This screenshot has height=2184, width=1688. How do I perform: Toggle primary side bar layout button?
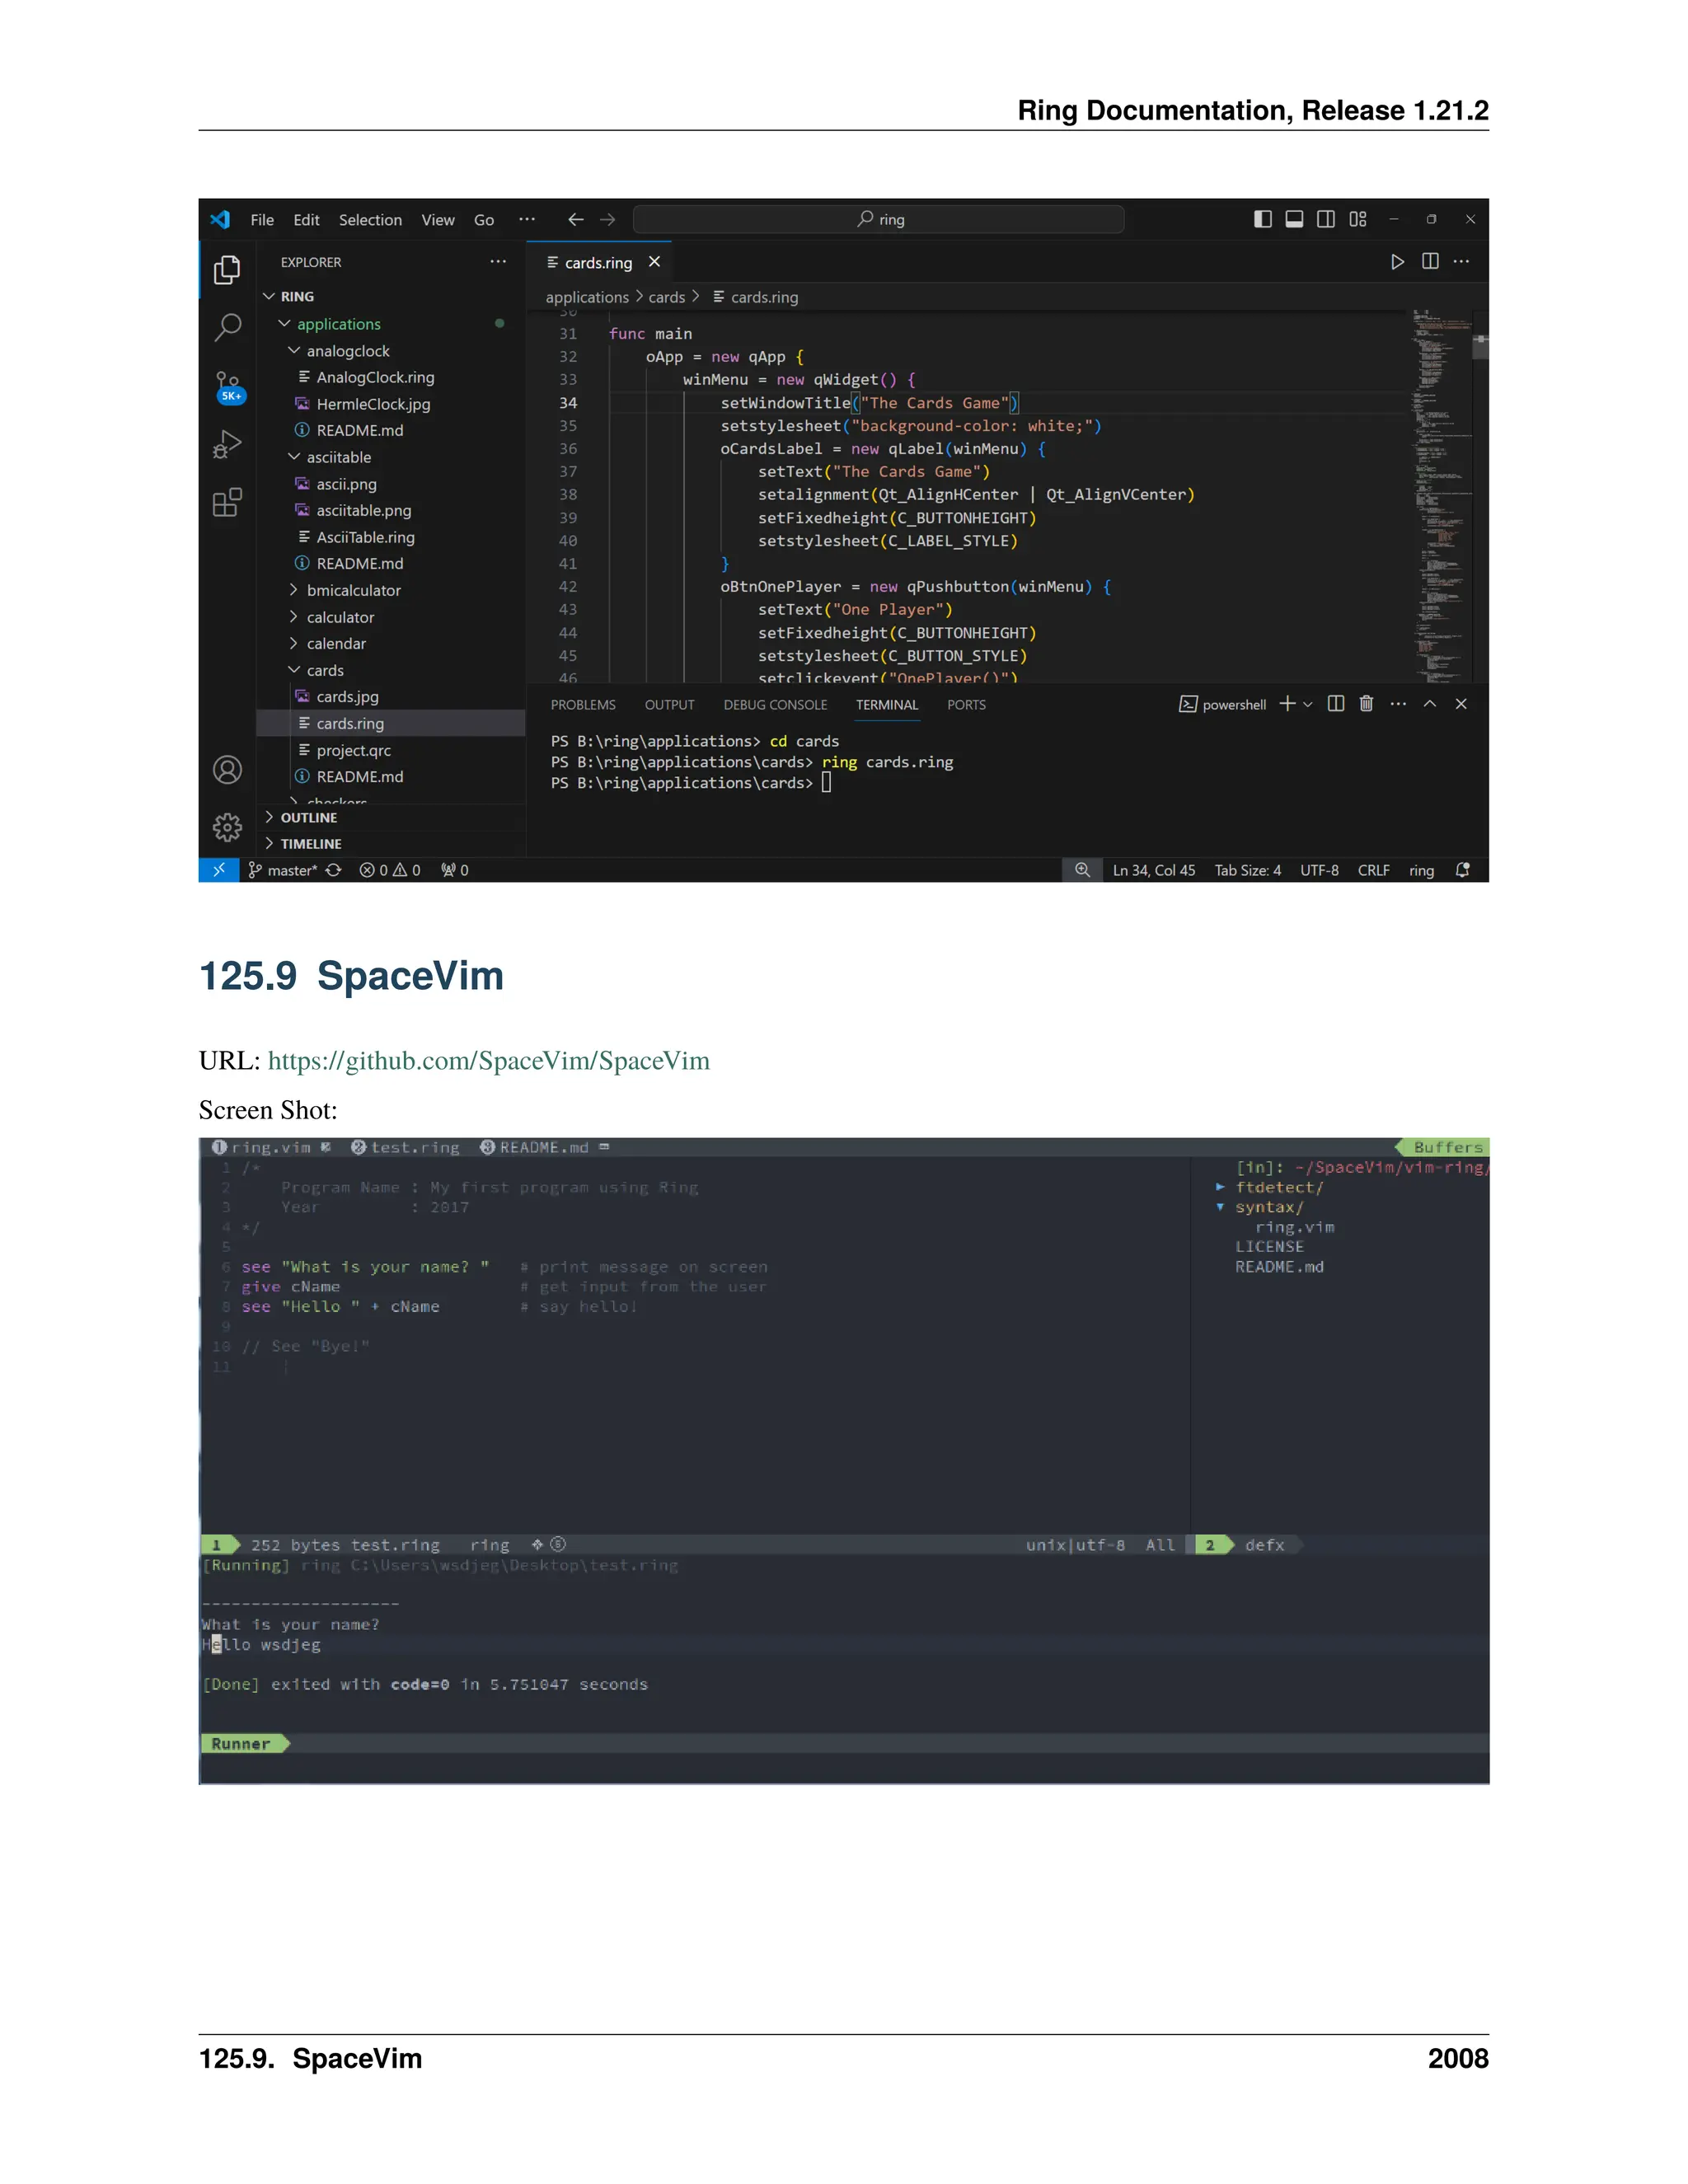tap(1263, 219)
